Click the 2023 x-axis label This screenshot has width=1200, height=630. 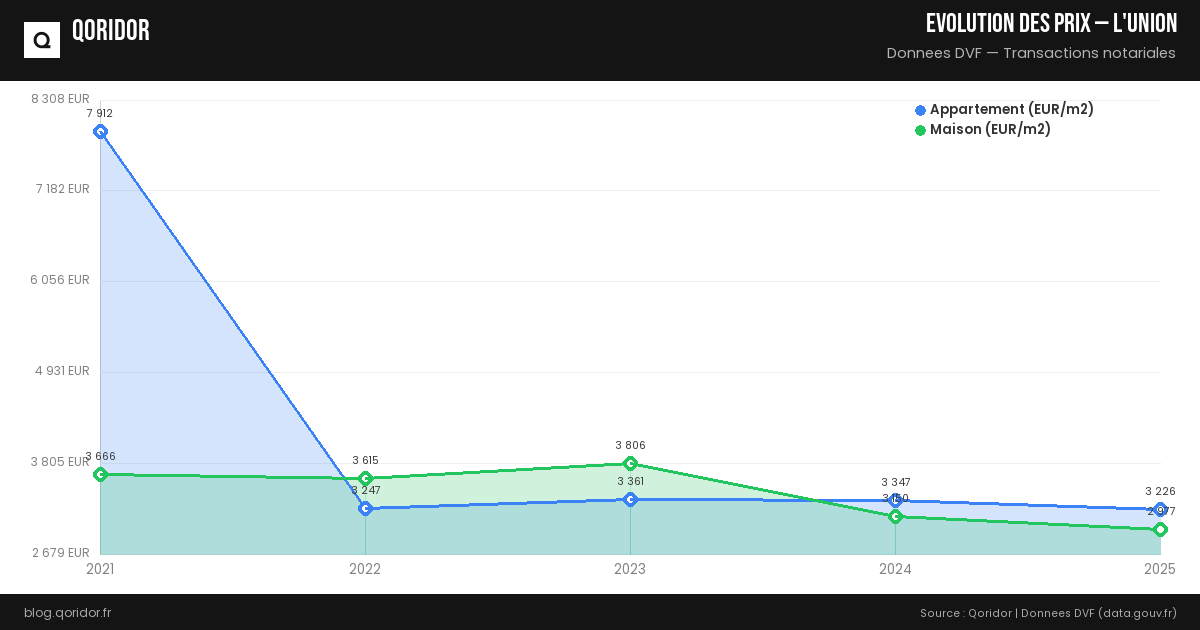630,569
